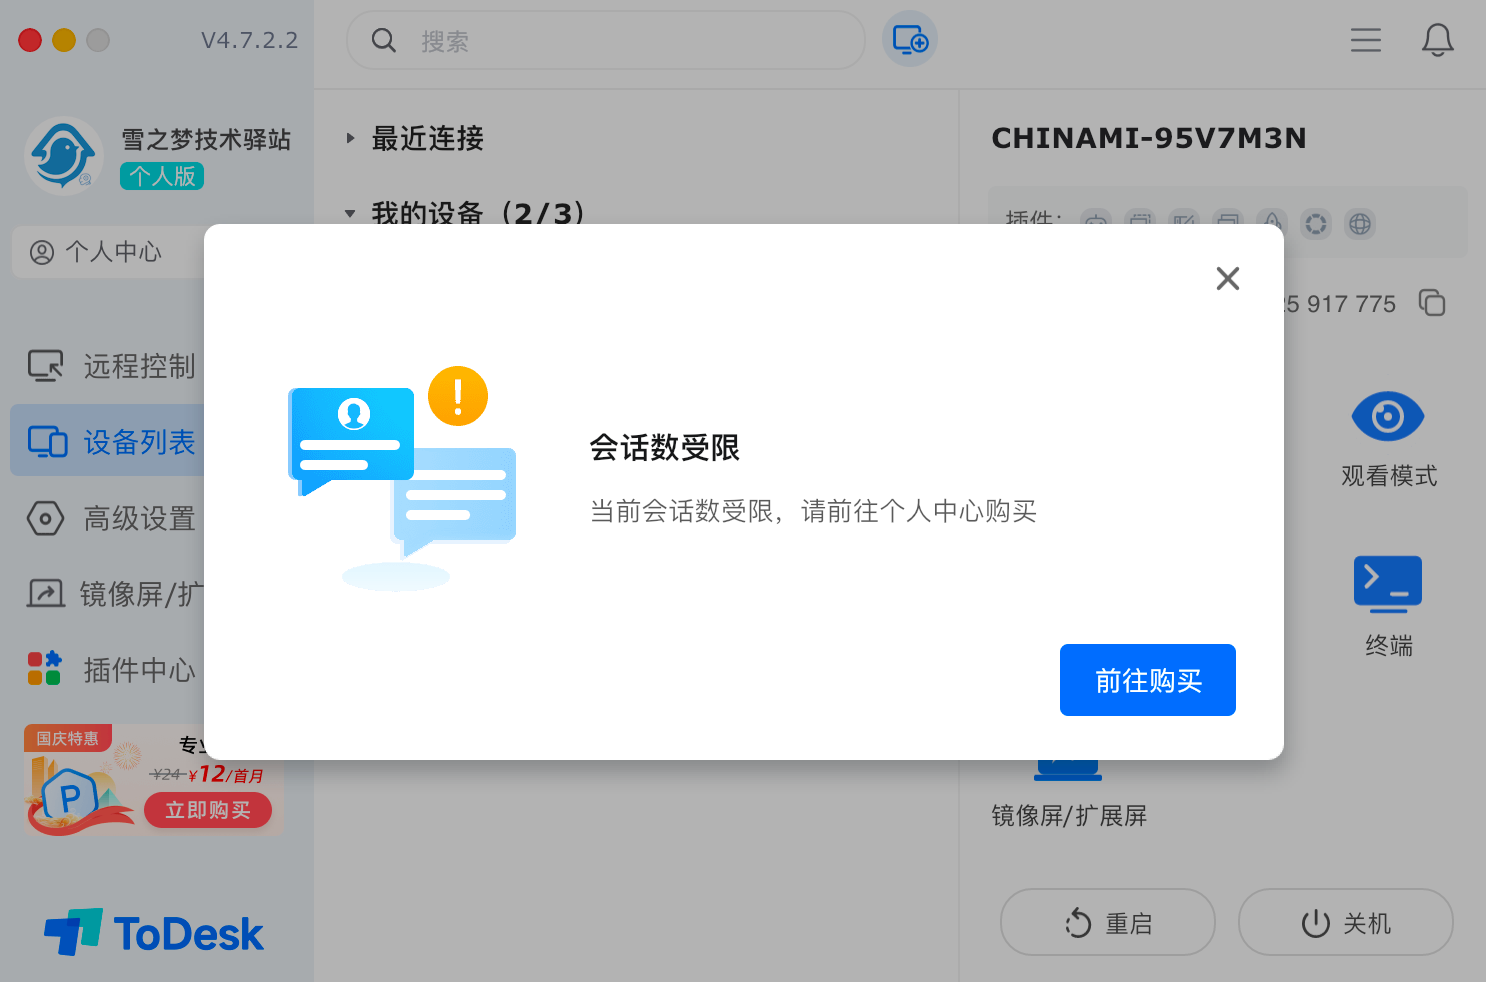Image resolution: width=1486 pixels, height=982 pixels.
Task: Click the 前往购买 button
Action: tap(1147, 680)
